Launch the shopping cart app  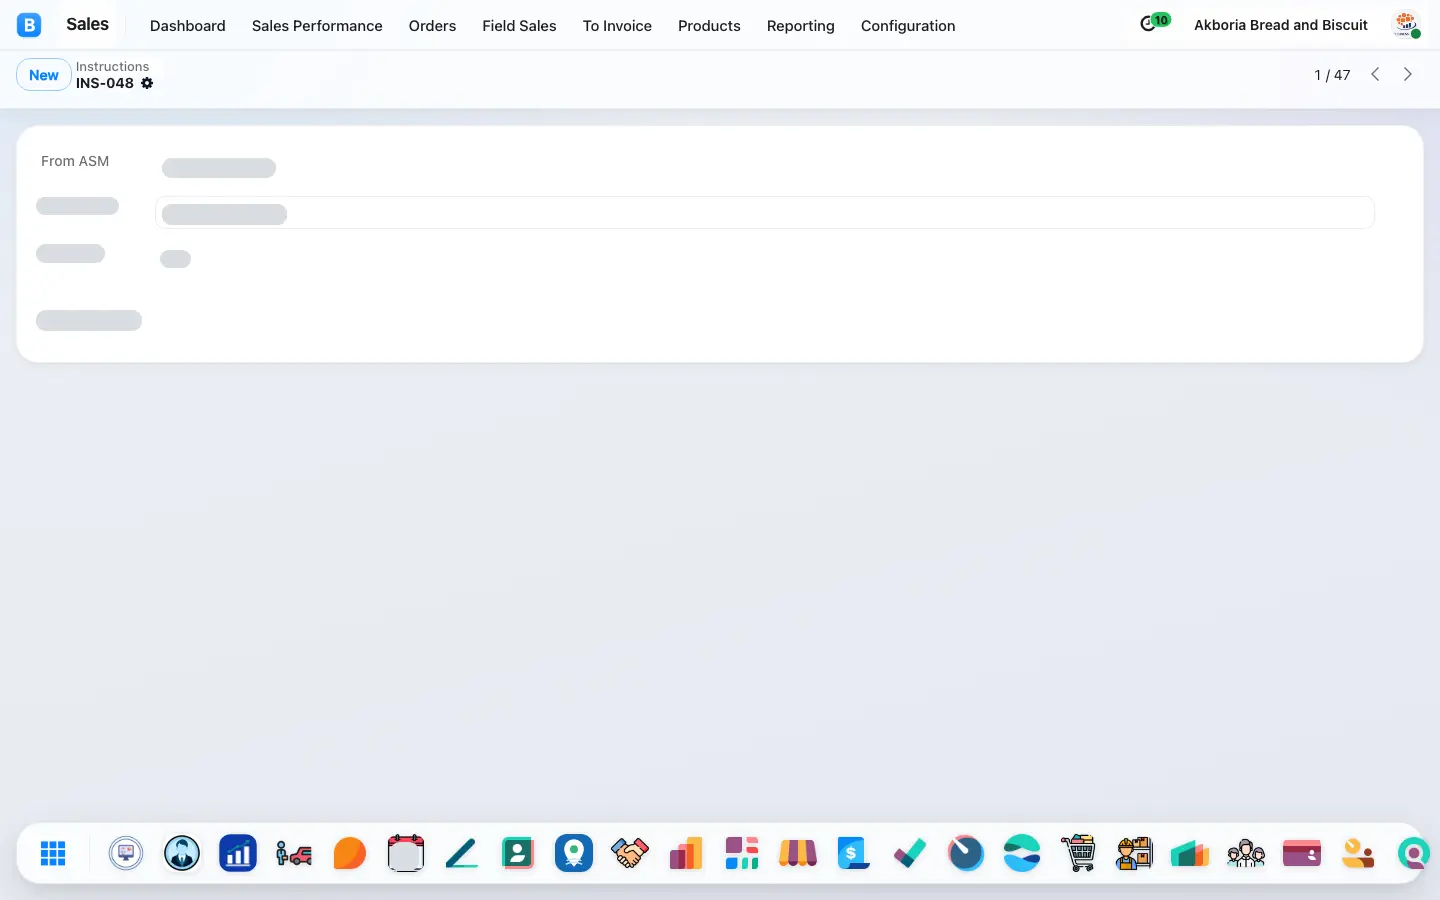pyautogui.click(x=1078, y=853)
